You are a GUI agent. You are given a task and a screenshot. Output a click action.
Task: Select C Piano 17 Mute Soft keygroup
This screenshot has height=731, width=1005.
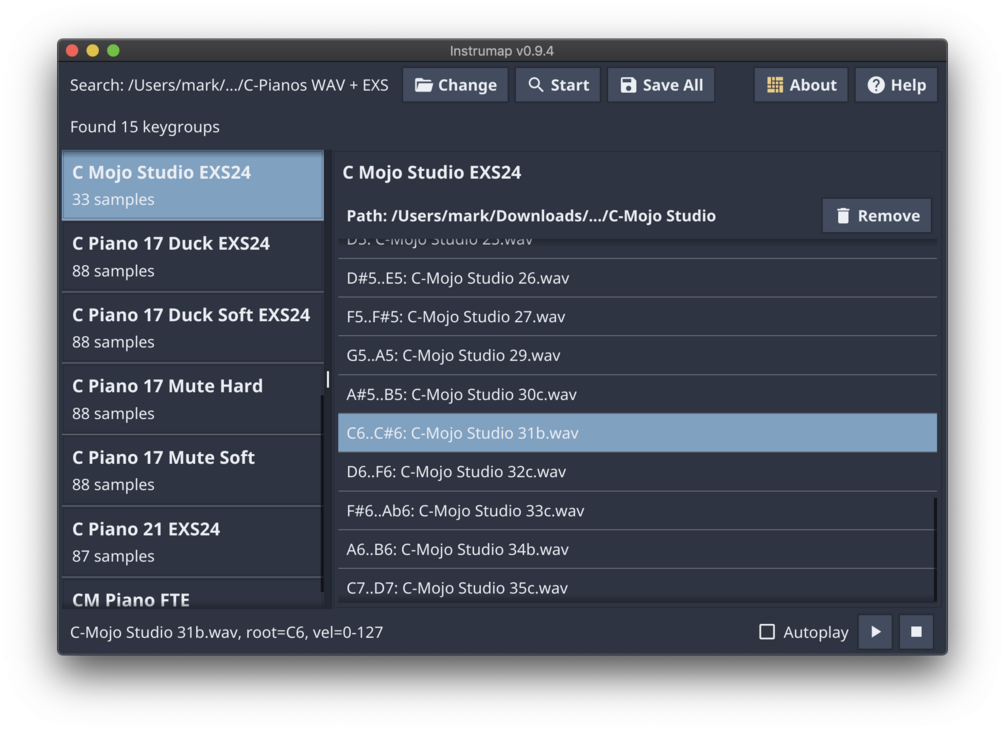[x=193, y=471]
